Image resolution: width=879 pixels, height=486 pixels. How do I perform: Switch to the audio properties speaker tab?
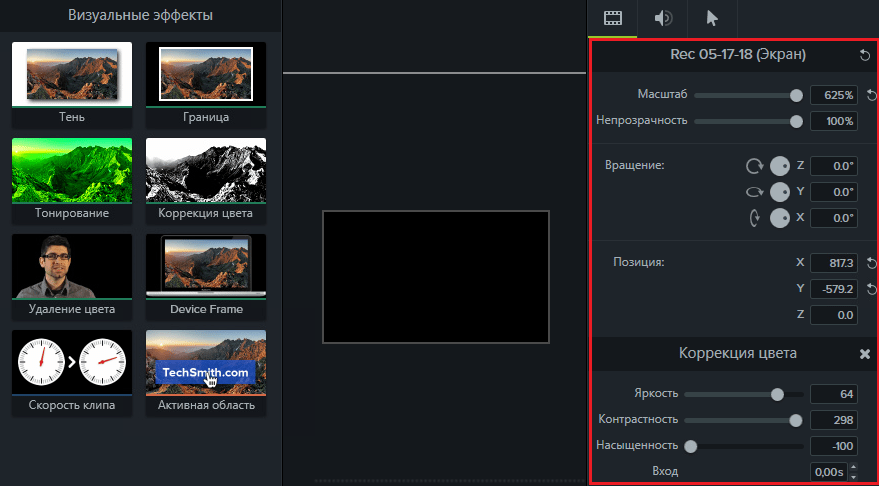pyautogui.click(x=663, y=18)
